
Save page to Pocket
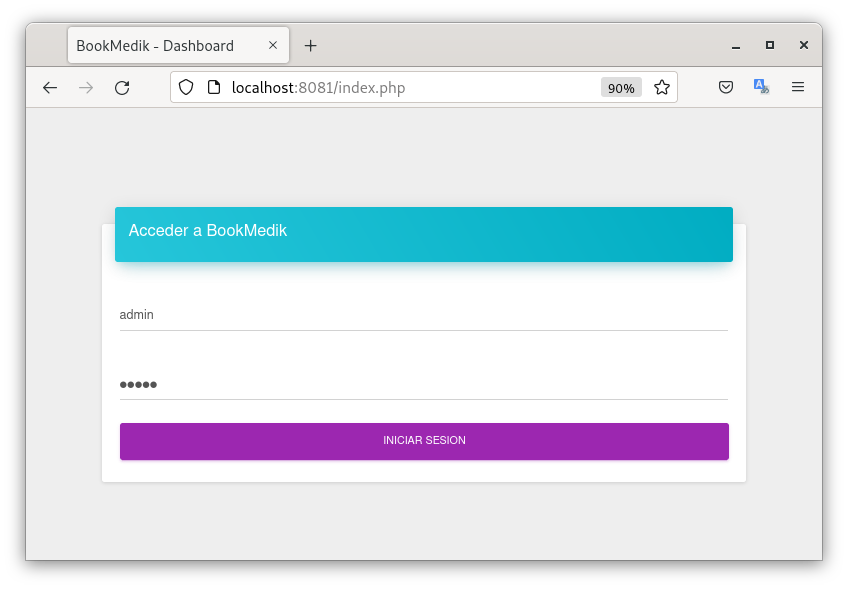(726, 88)
